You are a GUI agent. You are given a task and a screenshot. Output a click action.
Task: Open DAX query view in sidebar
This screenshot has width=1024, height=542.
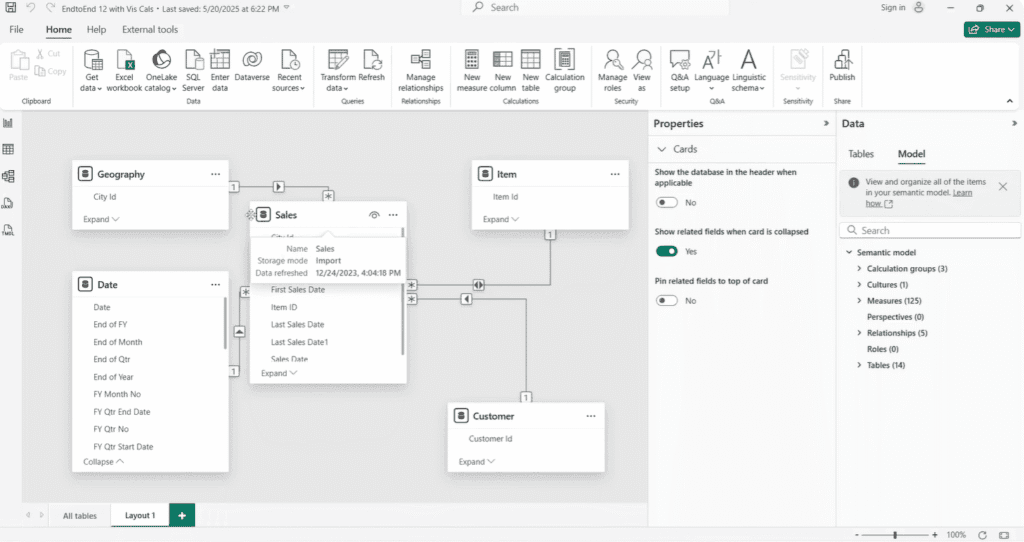(8, 203)
